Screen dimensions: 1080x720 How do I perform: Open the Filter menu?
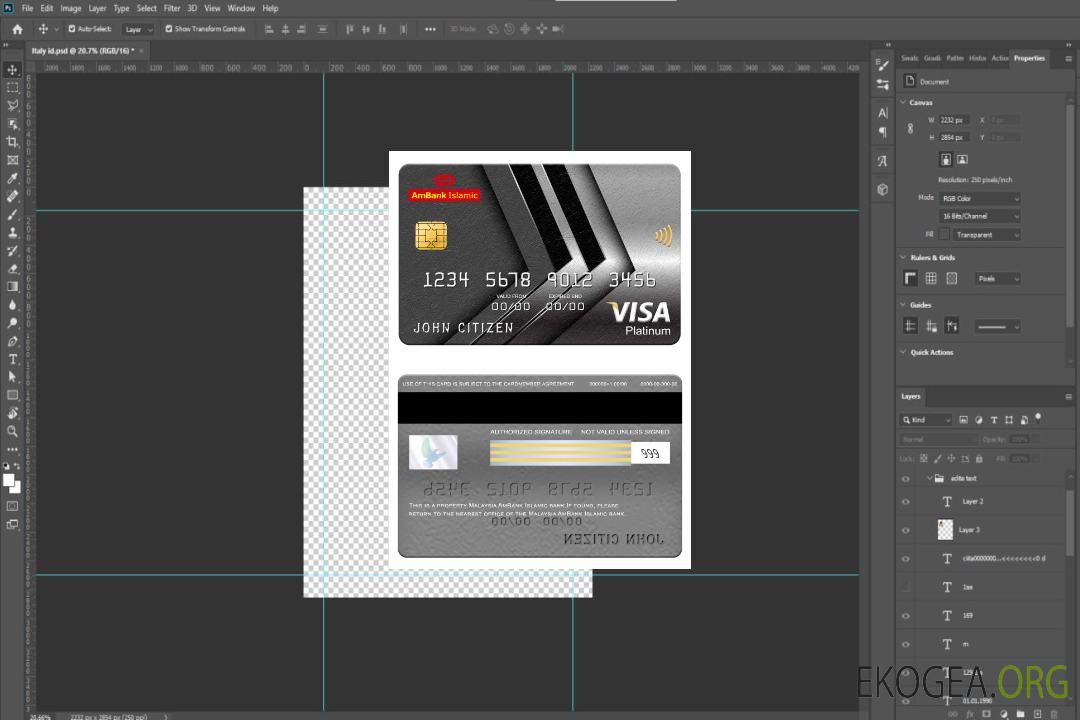tap(172, 8)
